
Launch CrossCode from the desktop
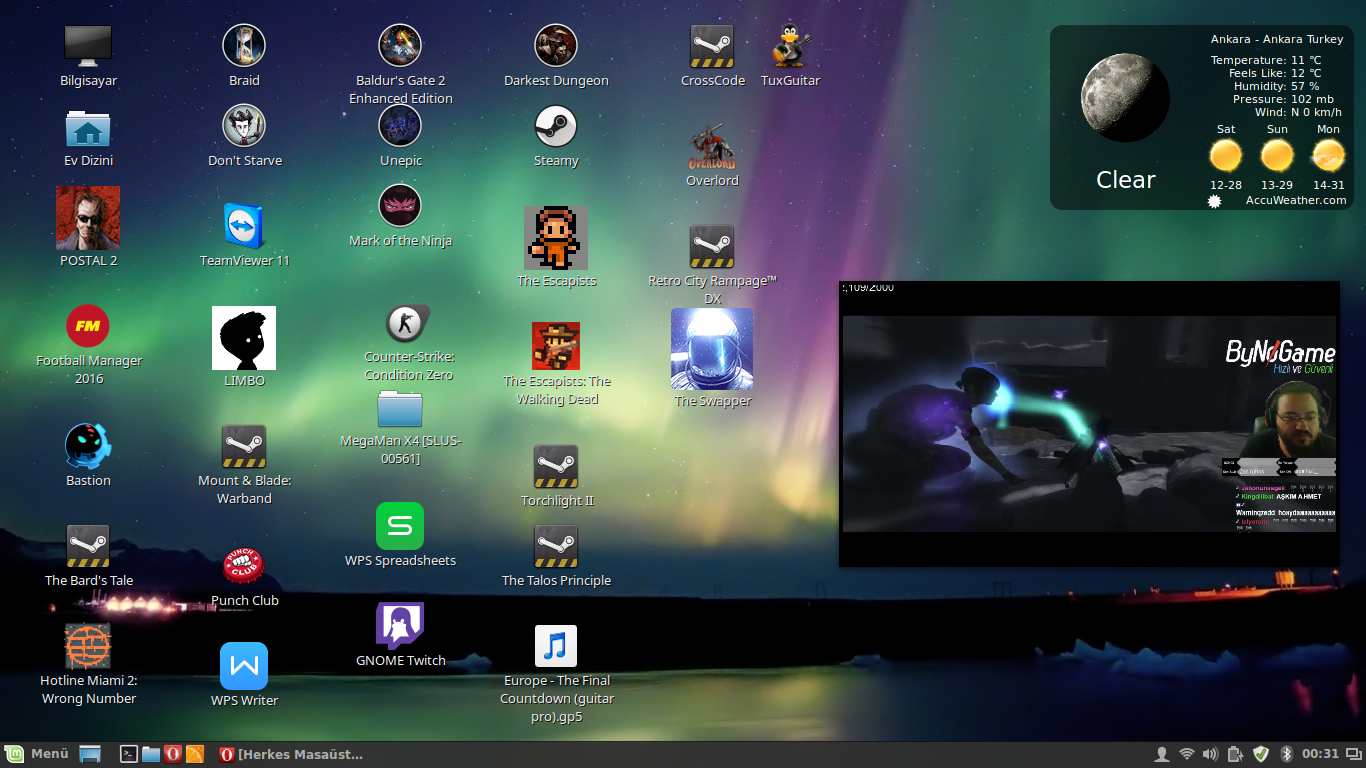coord(712,46)
